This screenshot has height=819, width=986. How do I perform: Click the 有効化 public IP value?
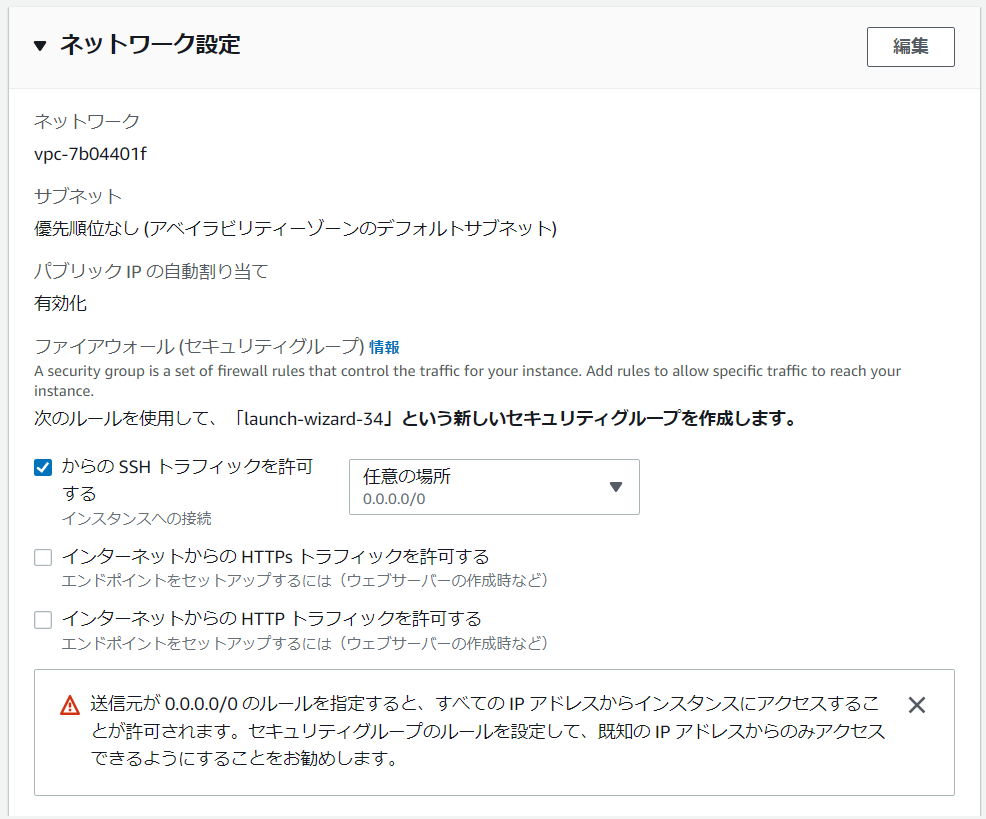coord(60,303)
